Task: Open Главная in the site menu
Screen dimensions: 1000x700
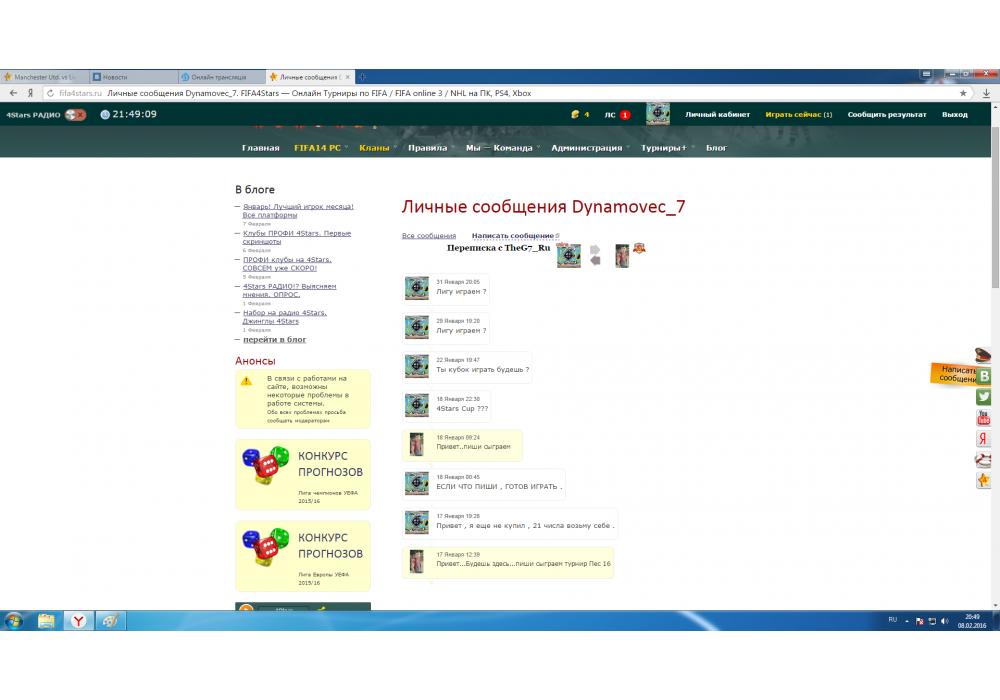Action: (260, 148)
